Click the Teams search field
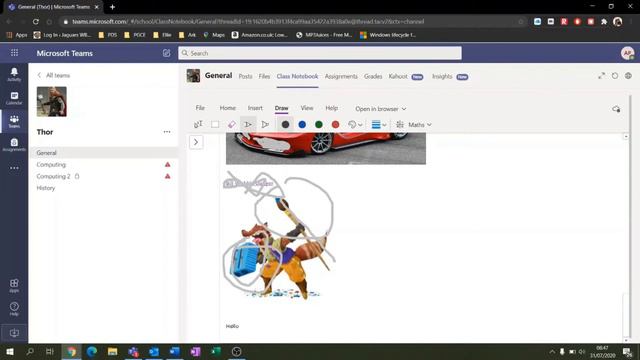Viewport: 640px width, 360px height. (320, 53)
